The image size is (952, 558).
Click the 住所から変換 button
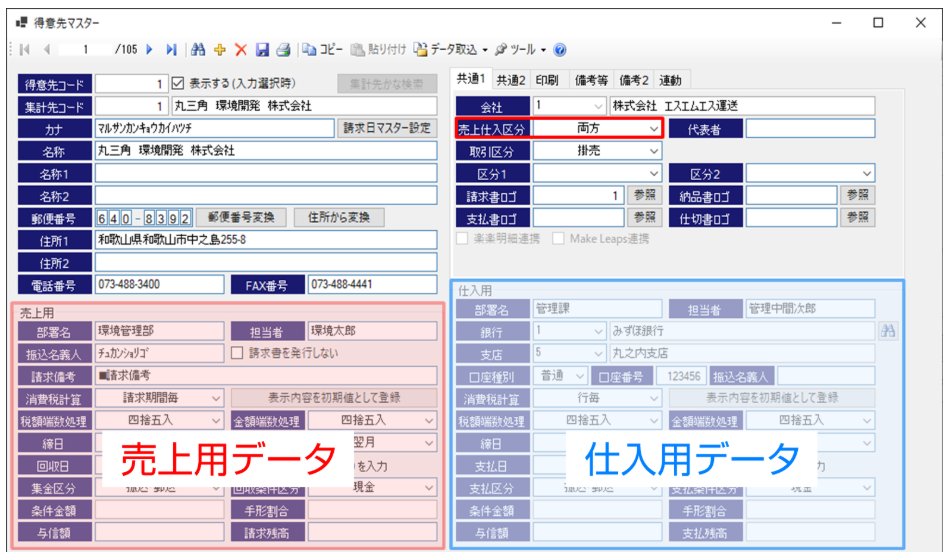pyautogui.click(x=339, y=217)
